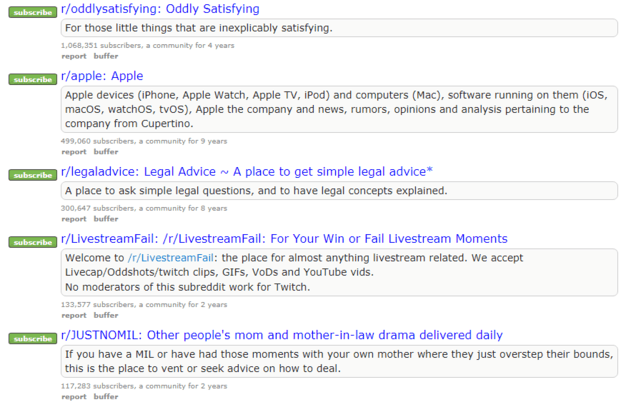Open r/oddlysatisfying: Oddly Satisfying link
626x402 pixels.
tap(160, 9)
